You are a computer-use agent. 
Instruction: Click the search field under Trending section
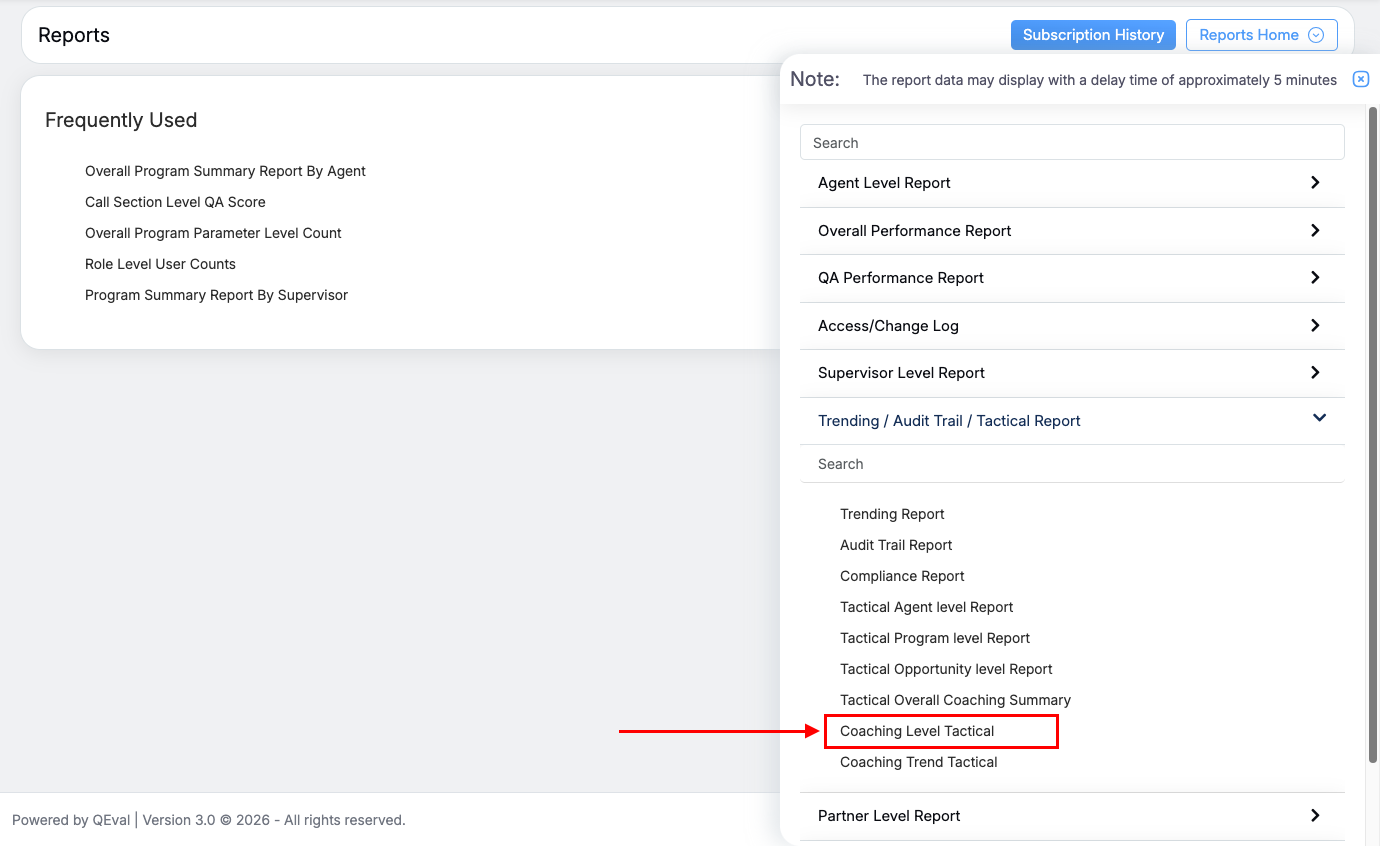[x=1071, y=464]
